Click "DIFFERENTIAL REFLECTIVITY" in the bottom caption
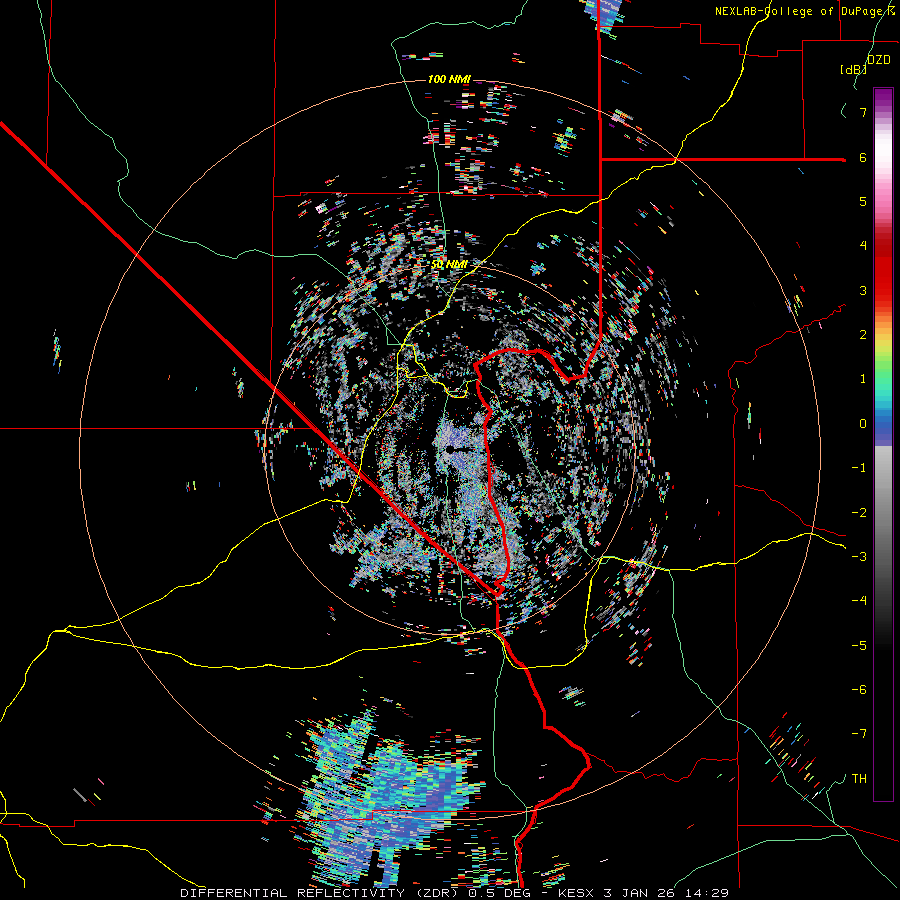The height and width of the screenshot is (900, 900). [292, 893]
